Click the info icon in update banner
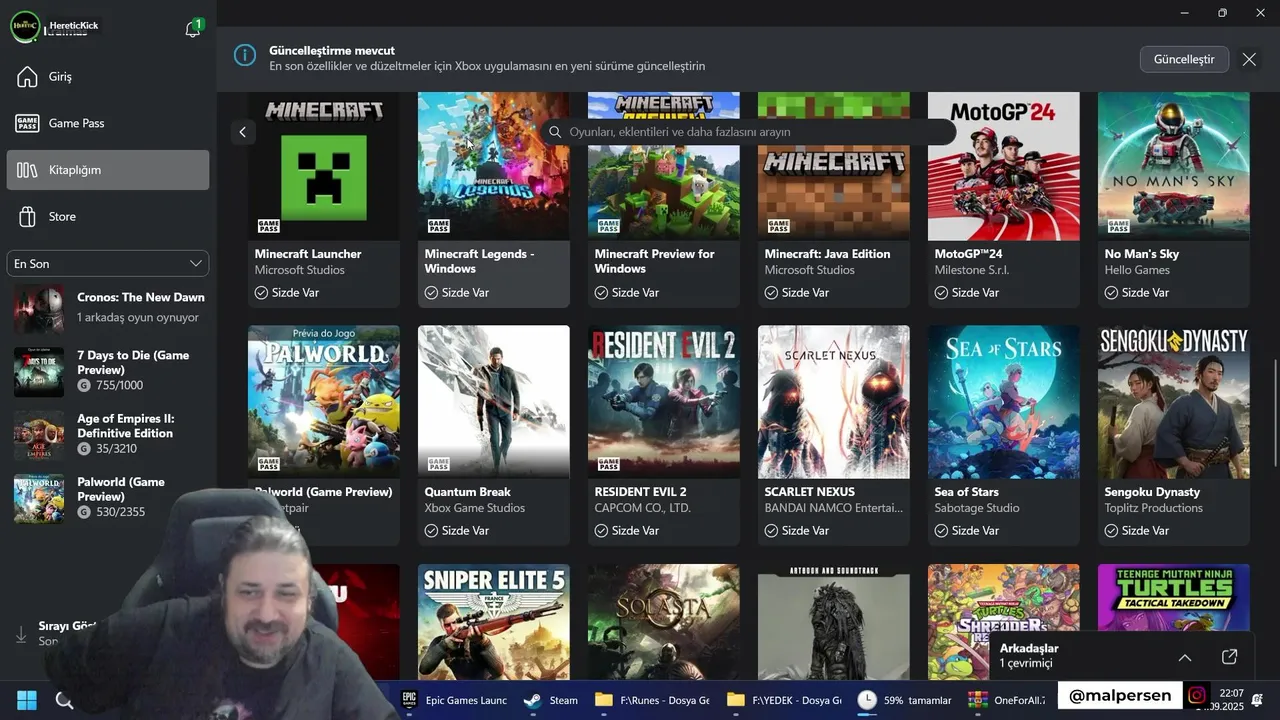 [x=245, y=55]
